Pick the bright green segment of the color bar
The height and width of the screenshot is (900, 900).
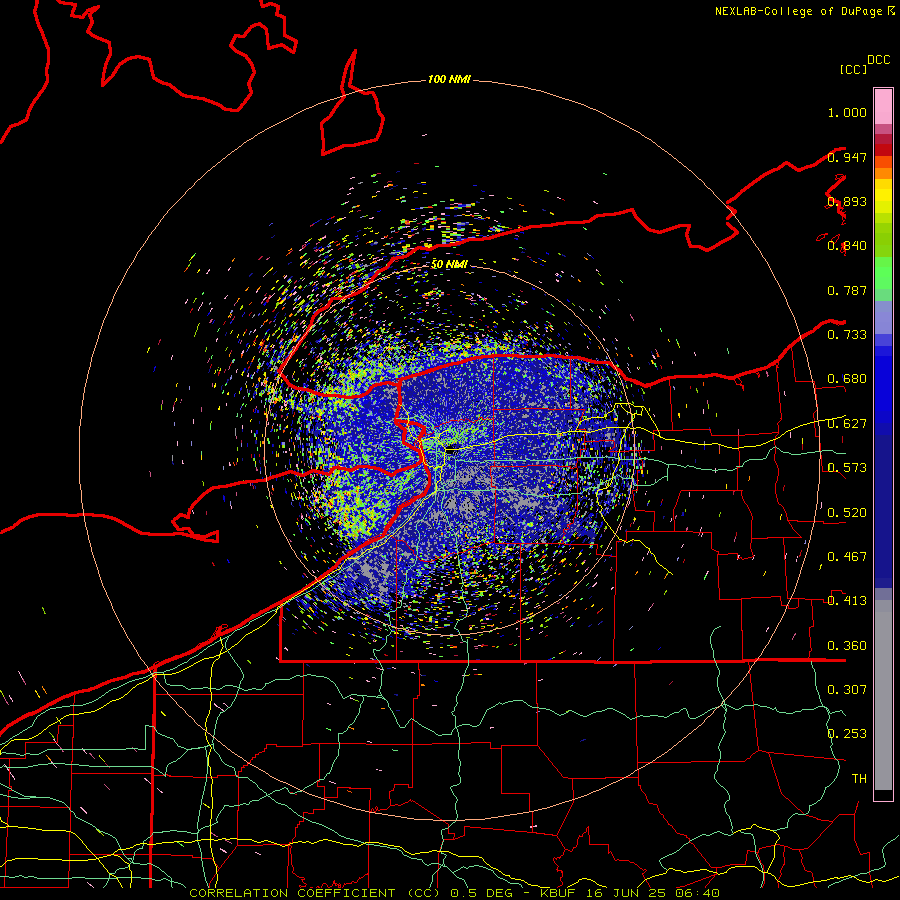[x=883, y=273]
